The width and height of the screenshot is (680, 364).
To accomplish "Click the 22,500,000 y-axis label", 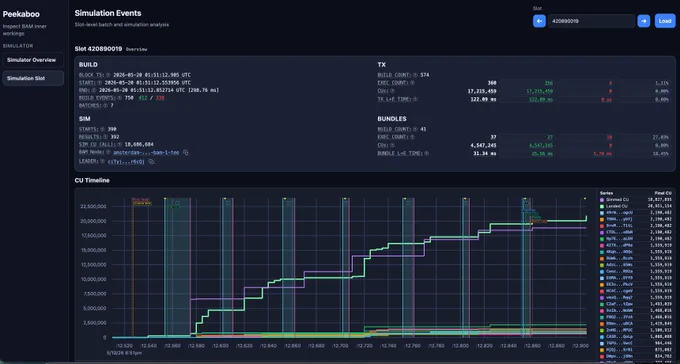I will tap(93, 207).
